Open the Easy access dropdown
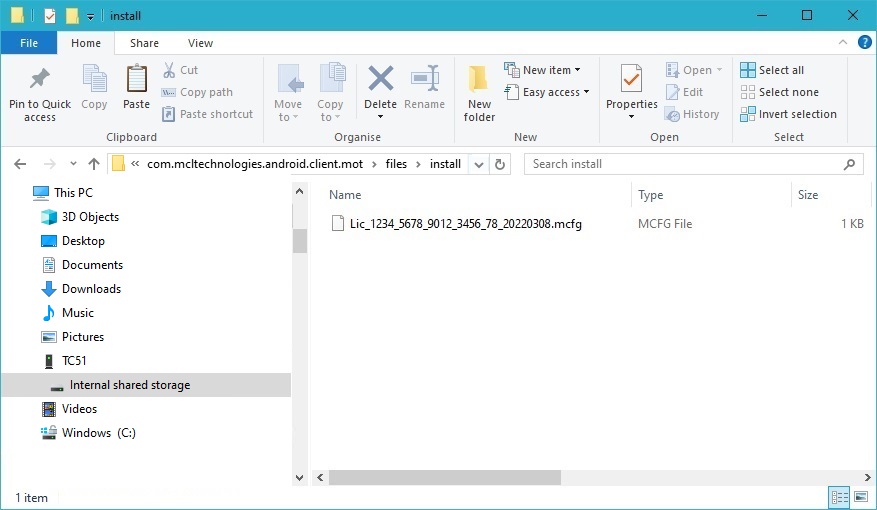877x510 pixels. [547, 92]
